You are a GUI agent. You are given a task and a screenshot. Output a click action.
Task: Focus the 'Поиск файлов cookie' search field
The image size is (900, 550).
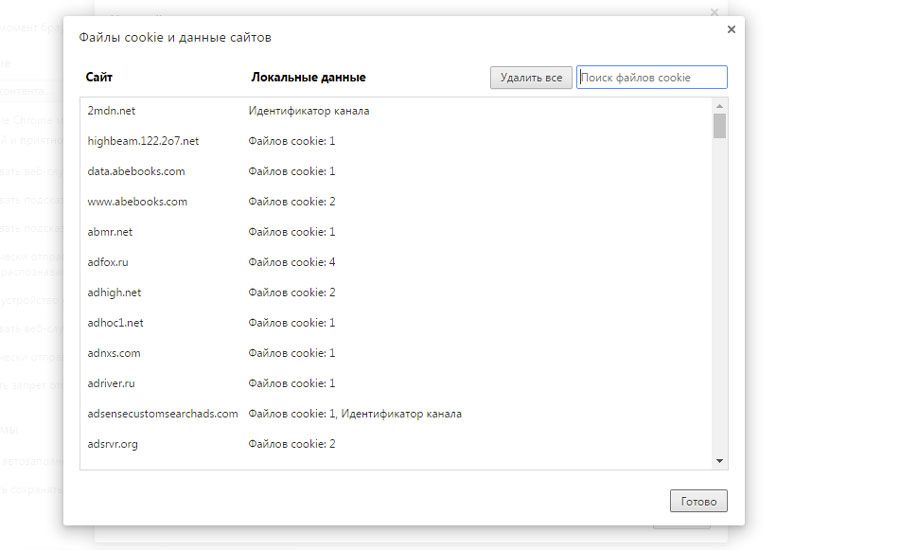click(x=651, y=78)
